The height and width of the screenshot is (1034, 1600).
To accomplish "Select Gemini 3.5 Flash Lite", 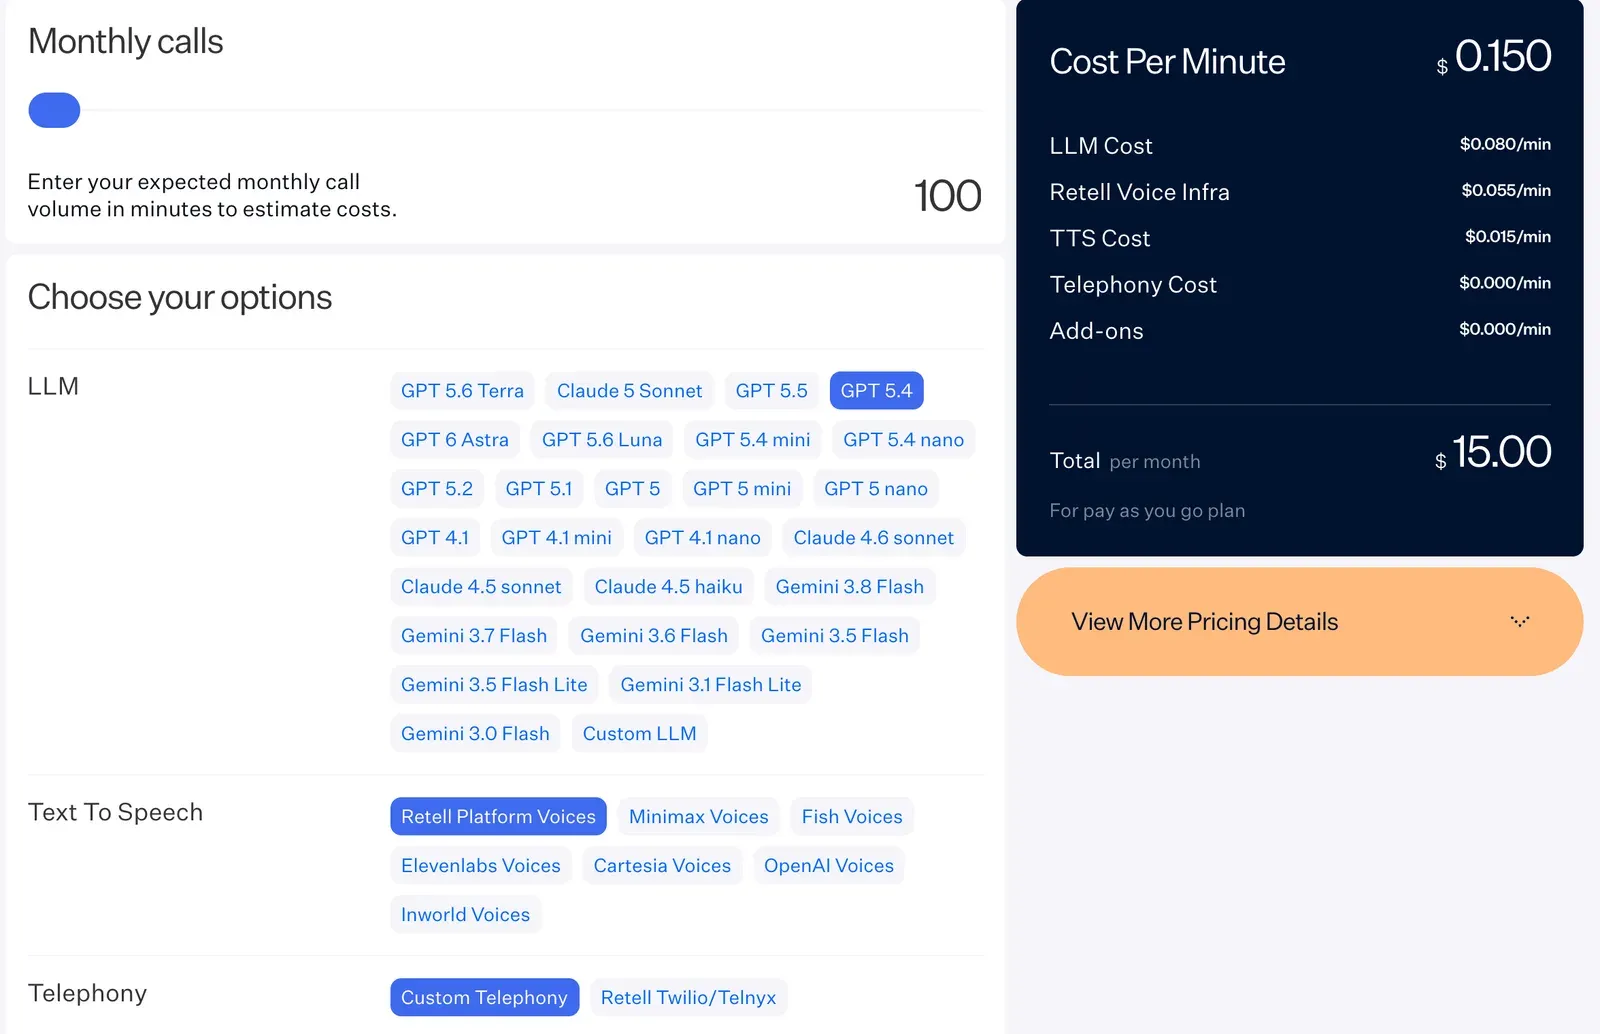I will point(494,685).
